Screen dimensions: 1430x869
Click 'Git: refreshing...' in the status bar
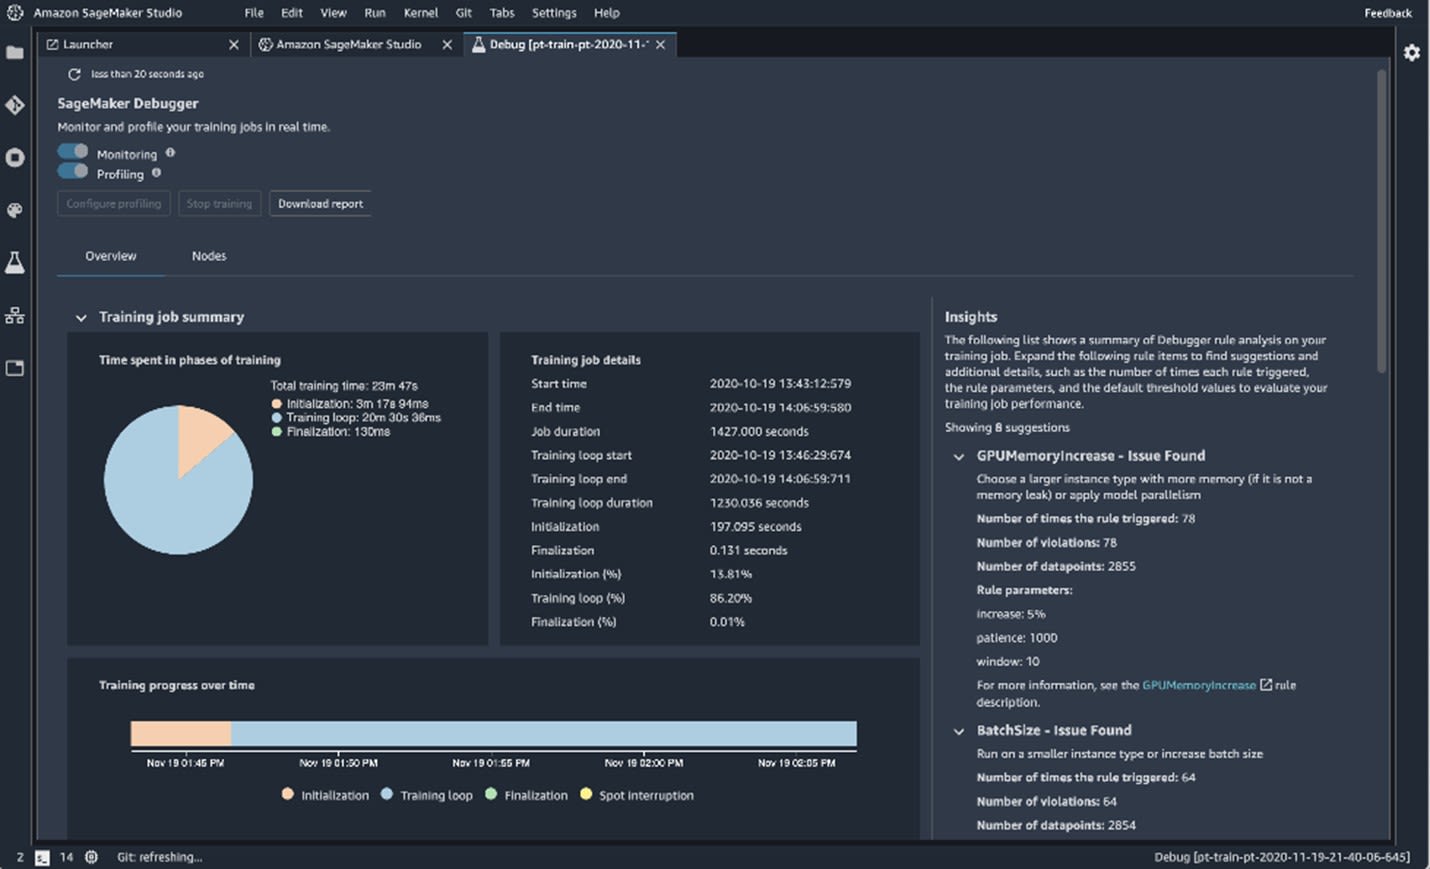point(159,857)
